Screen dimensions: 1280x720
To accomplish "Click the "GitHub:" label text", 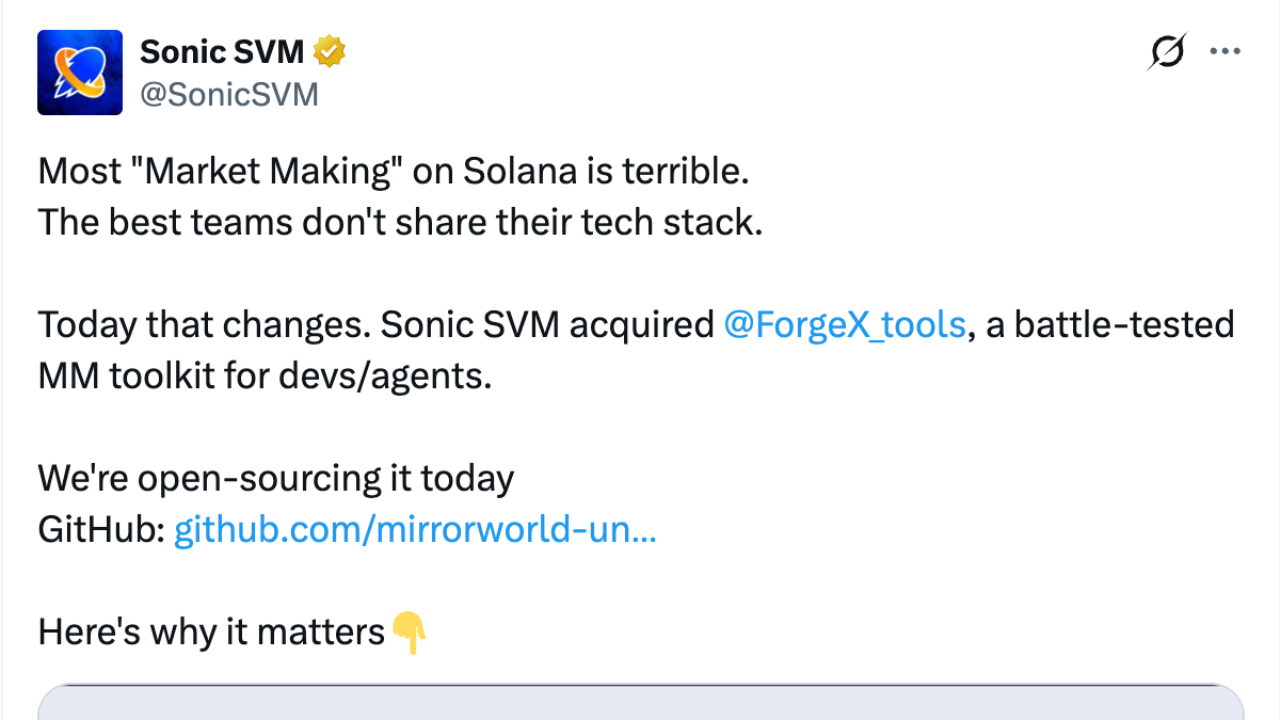I will pos(101,530).
